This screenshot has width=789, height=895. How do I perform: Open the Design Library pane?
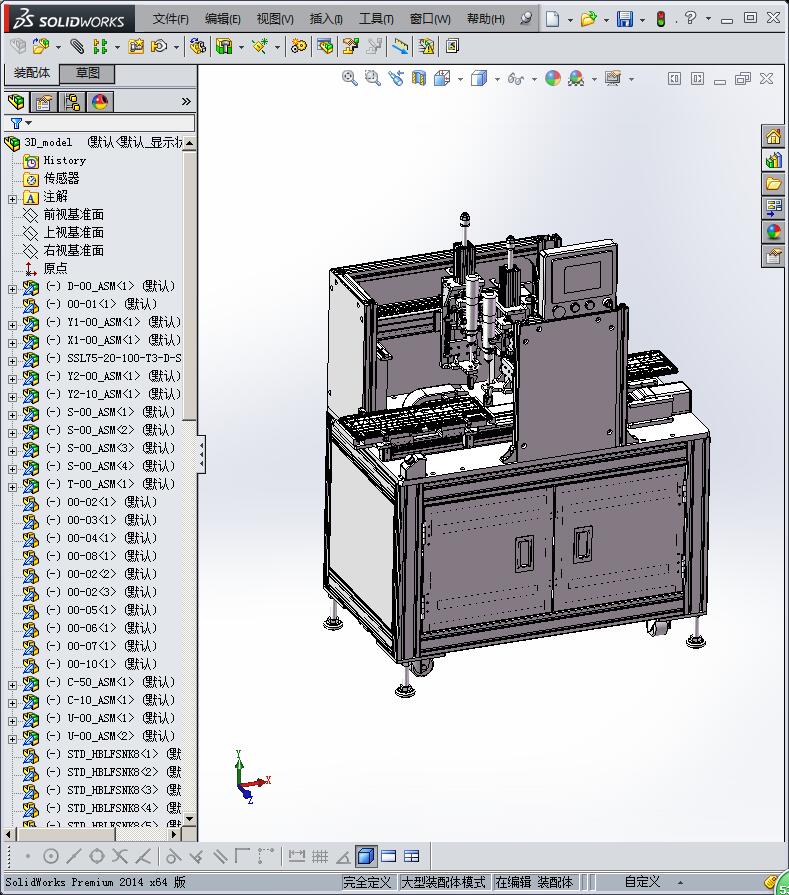coord(774,160)
